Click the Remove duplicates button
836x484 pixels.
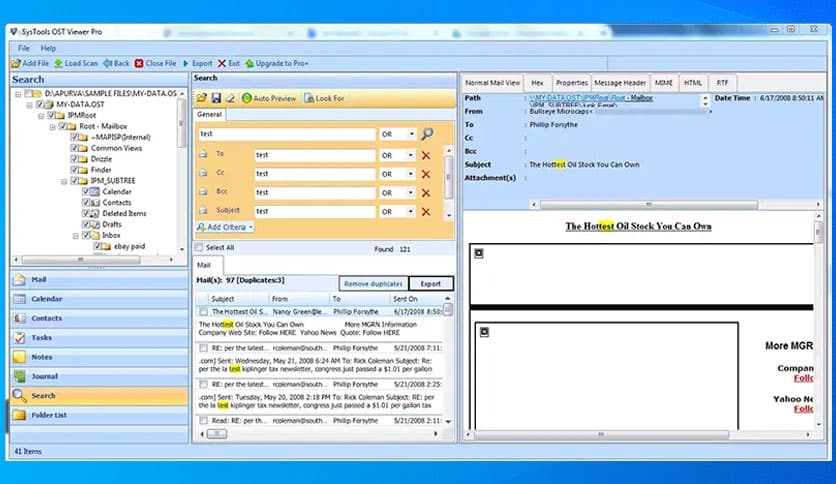(373, 284)
